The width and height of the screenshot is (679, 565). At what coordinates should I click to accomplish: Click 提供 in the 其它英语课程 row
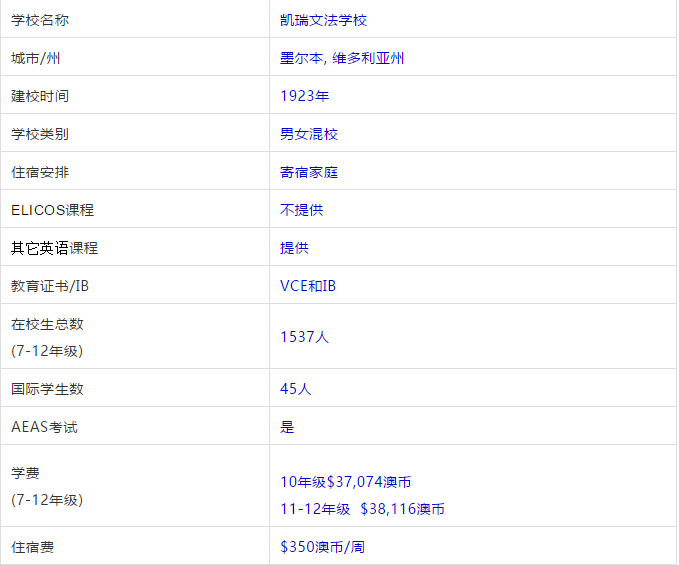(294, 248)
